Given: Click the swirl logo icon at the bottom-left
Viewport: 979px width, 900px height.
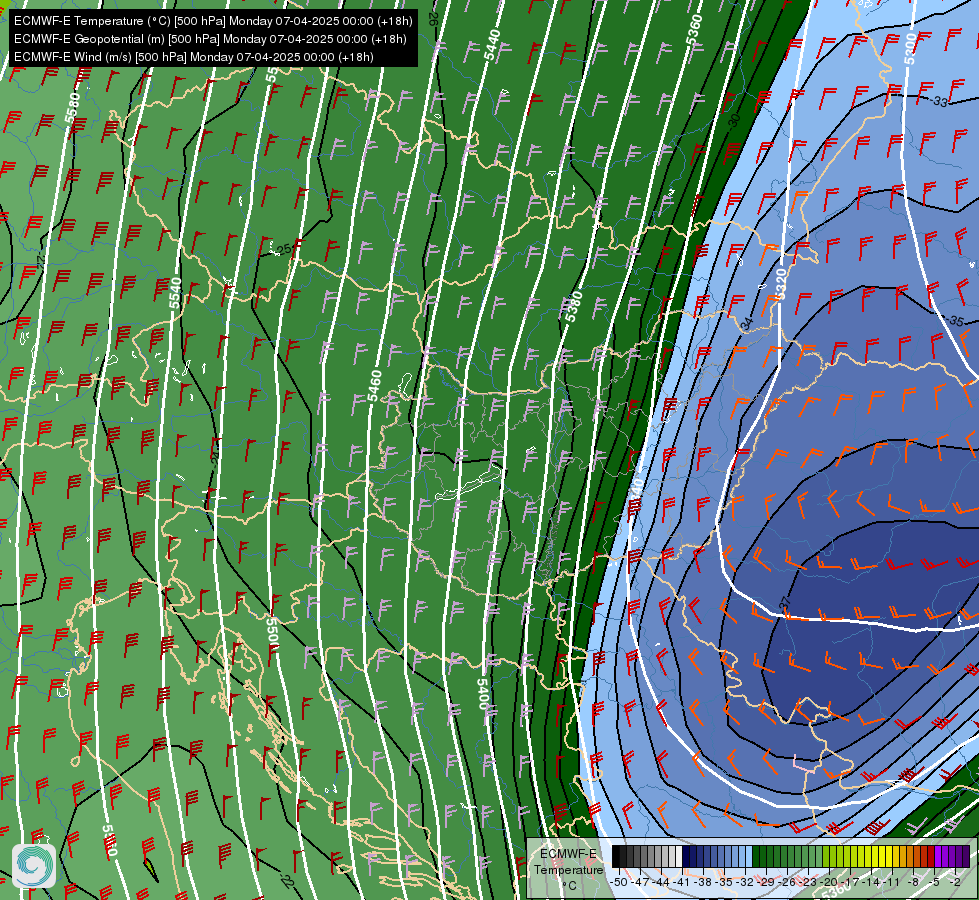Looking at the screenshot, I should coord(34,865).
